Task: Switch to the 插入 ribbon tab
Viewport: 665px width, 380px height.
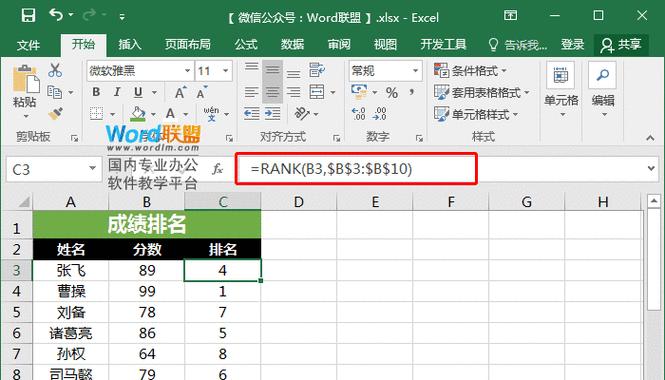Action: point(129,45)
